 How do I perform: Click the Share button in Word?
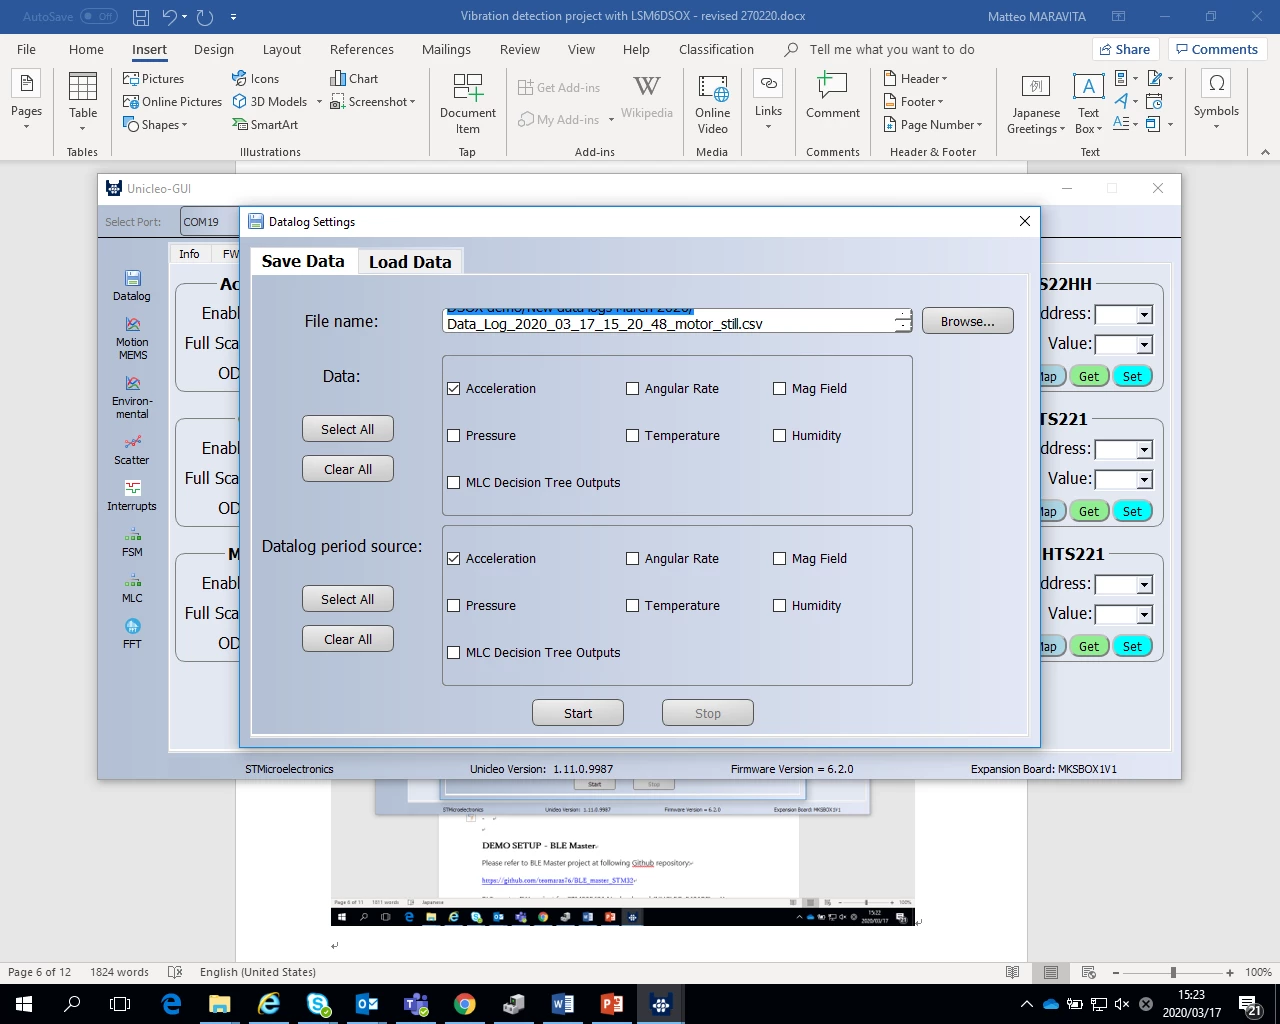click(x=1126, y=49)
